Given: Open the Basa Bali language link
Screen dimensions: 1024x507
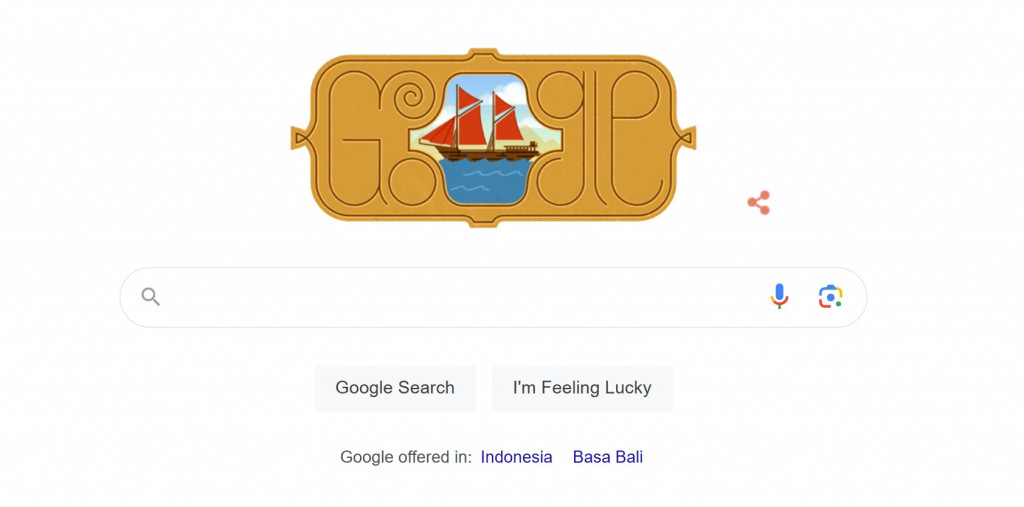Looking at the screenshot, I should [x=607, y=457].
